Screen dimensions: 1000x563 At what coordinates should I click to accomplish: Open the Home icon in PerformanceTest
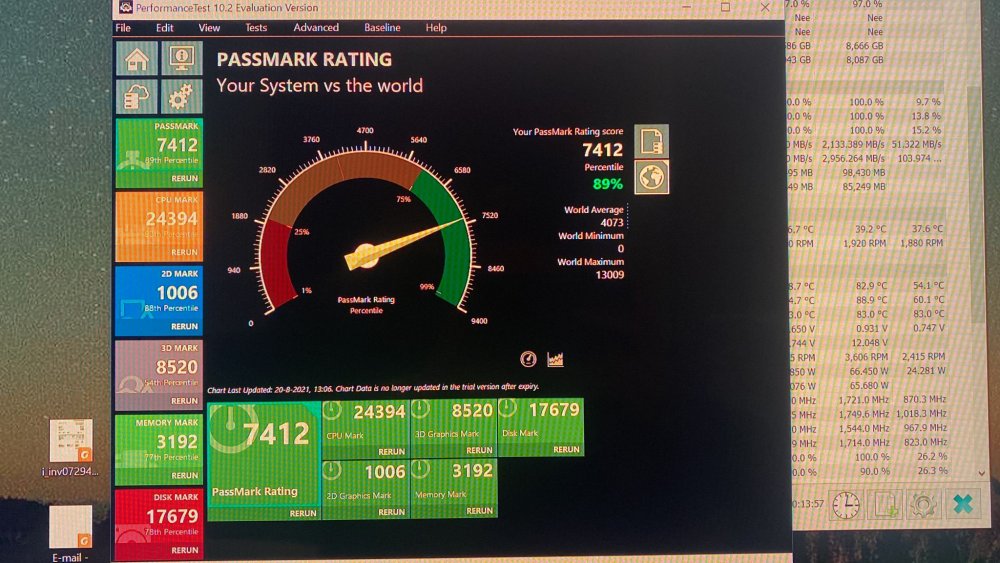click(136, 59)
